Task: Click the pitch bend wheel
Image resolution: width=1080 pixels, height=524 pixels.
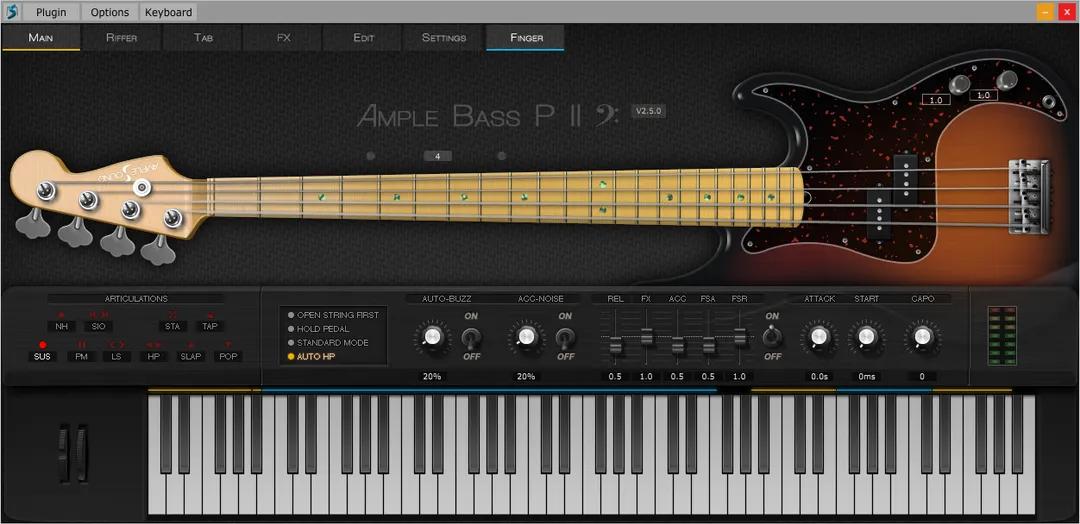Action: click(64, 454)
